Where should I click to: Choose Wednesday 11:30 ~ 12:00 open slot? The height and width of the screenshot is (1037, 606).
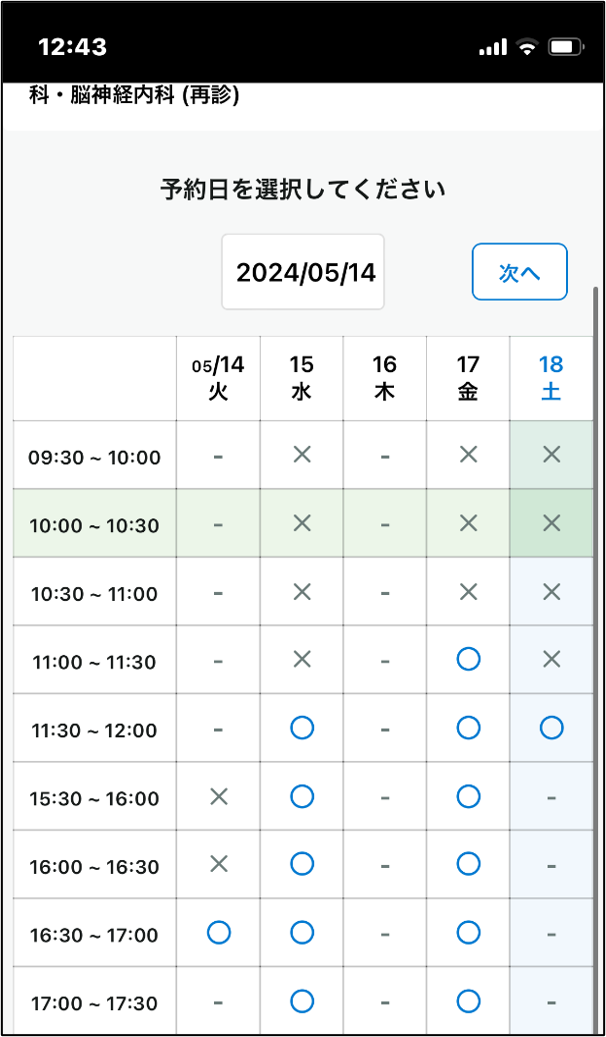[302, 728]
